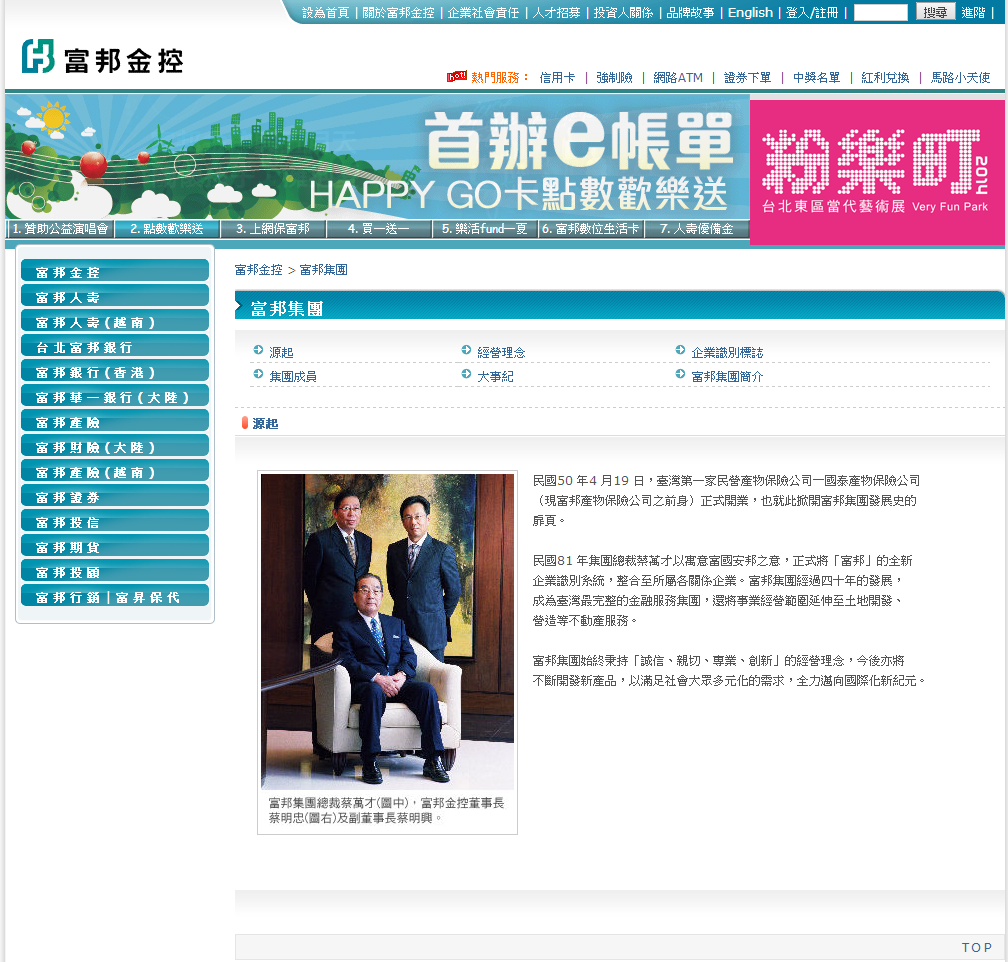Open 富邦期貨 in the sidebar
The width and height of the screenshot is (1008, 962).
coord(115,547)
